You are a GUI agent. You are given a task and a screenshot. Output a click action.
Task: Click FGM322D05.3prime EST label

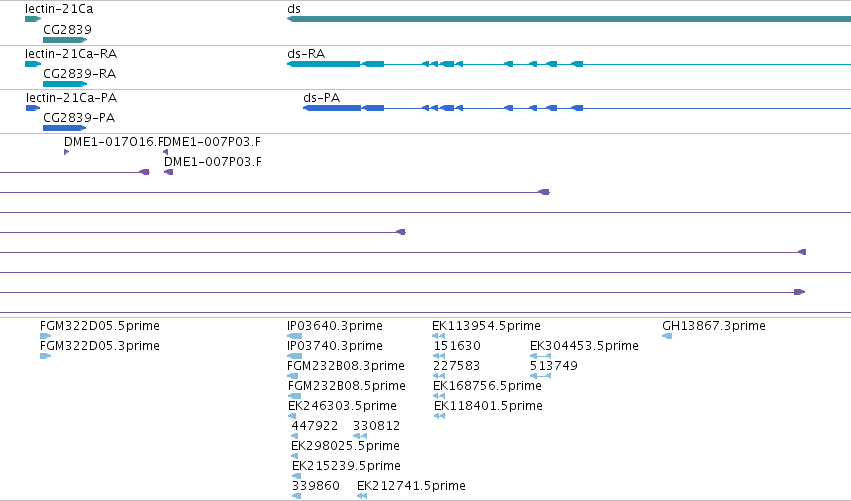point(100,345)
